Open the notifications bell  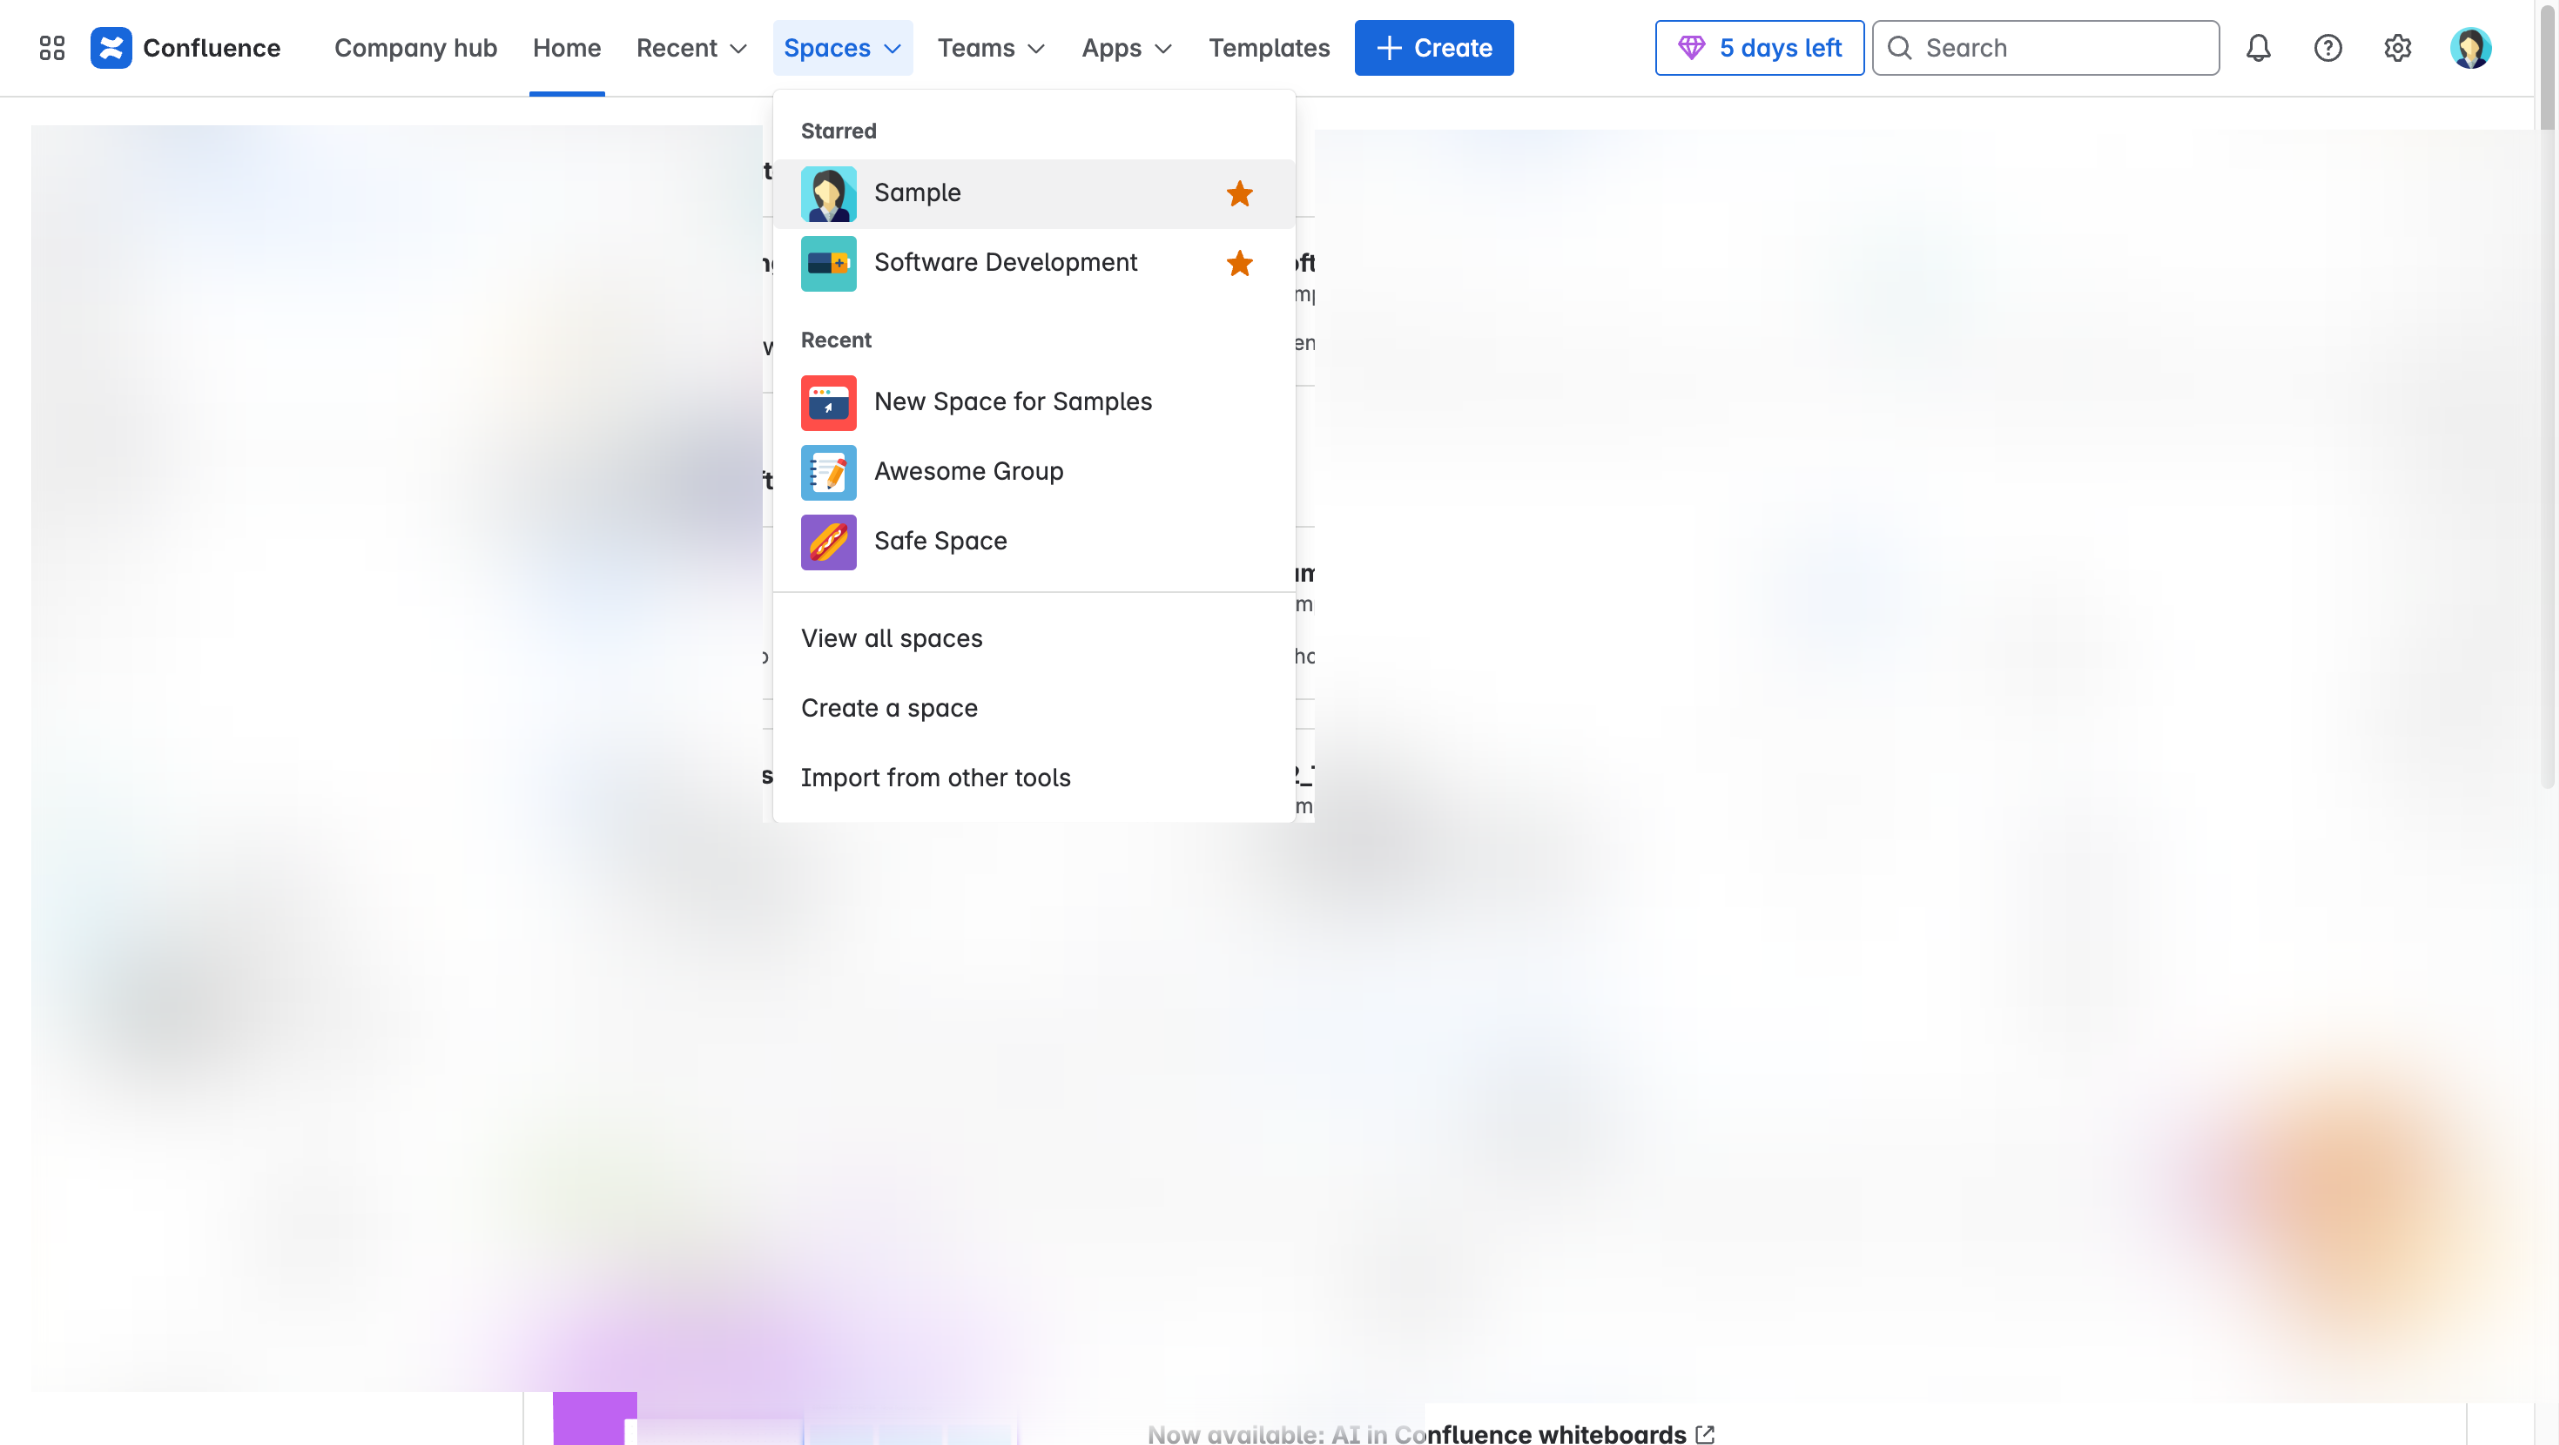click(x=2258, y=48)
